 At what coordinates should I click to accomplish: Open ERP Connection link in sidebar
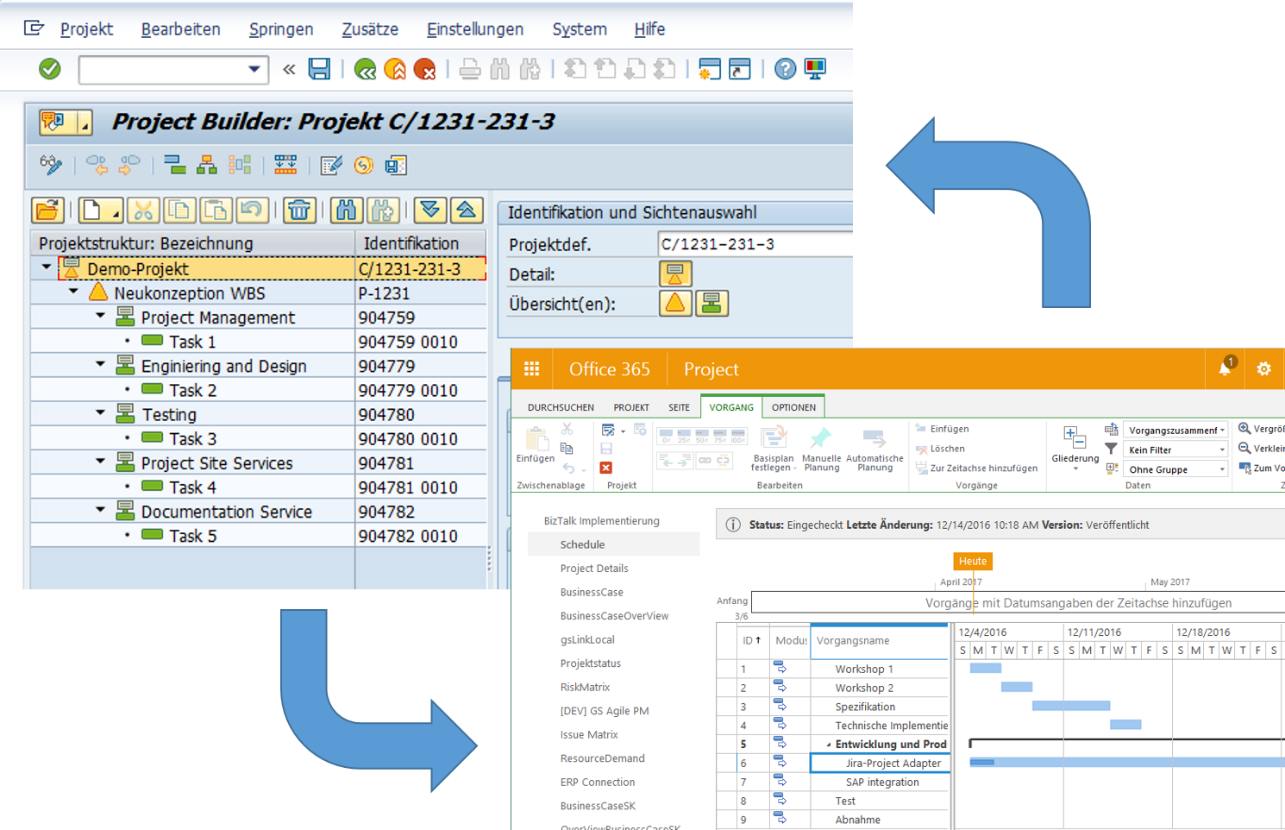[x=597, y=782]
